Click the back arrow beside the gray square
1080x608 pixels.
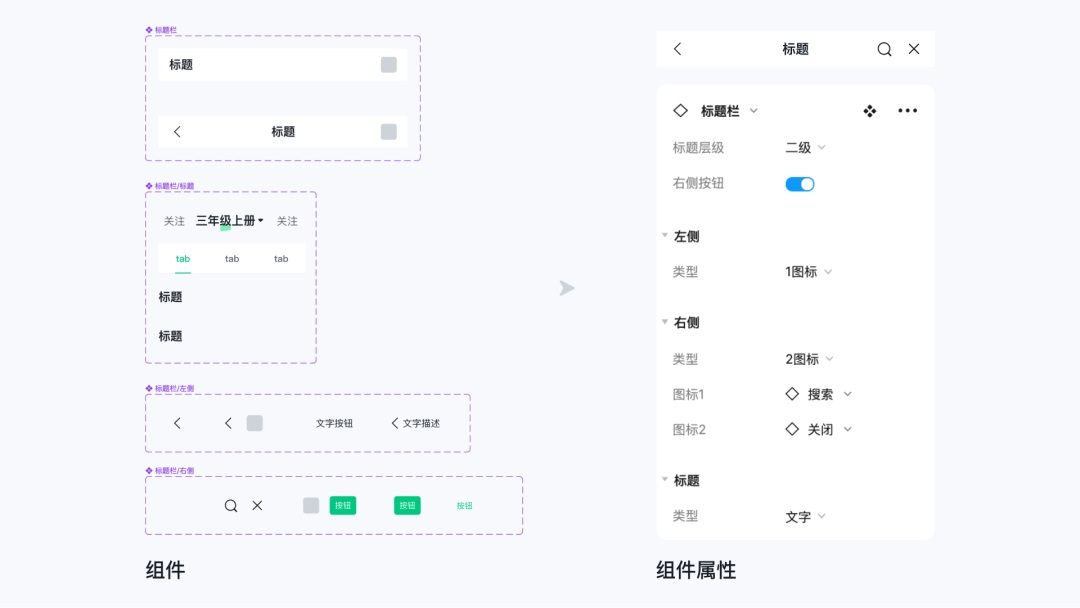tap(229, 423)
